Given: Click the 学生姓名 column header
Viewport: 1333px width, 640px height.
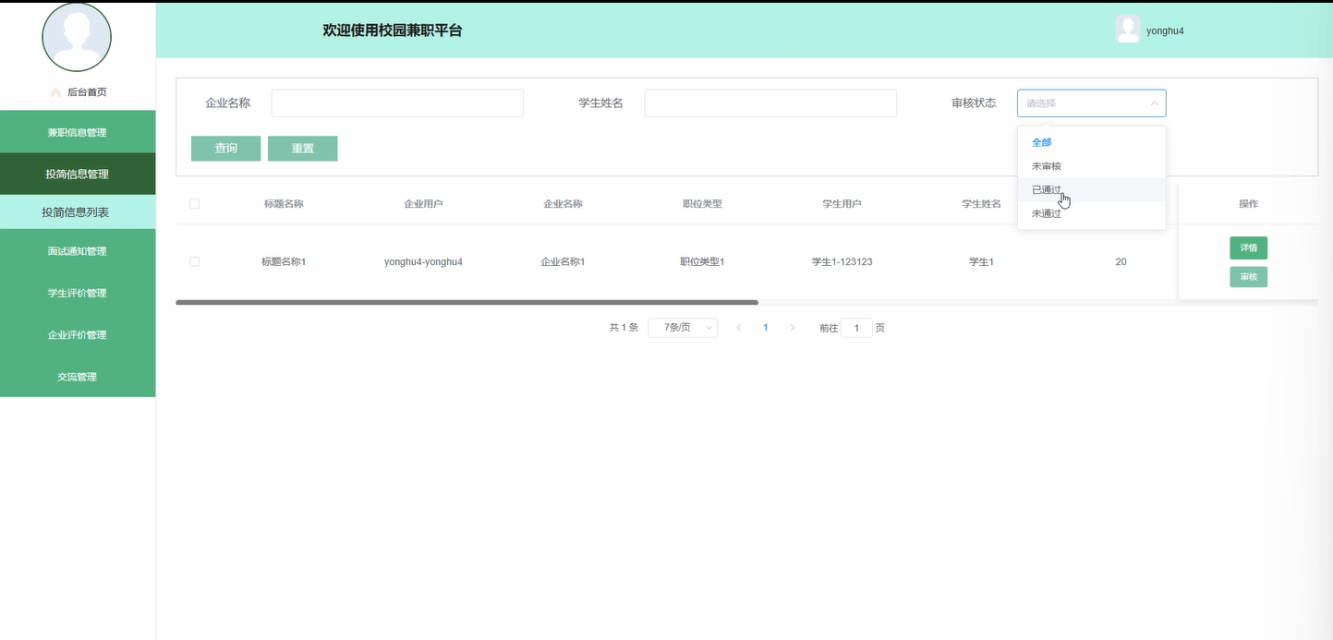Looking at the screenshot, I should 981,204.
